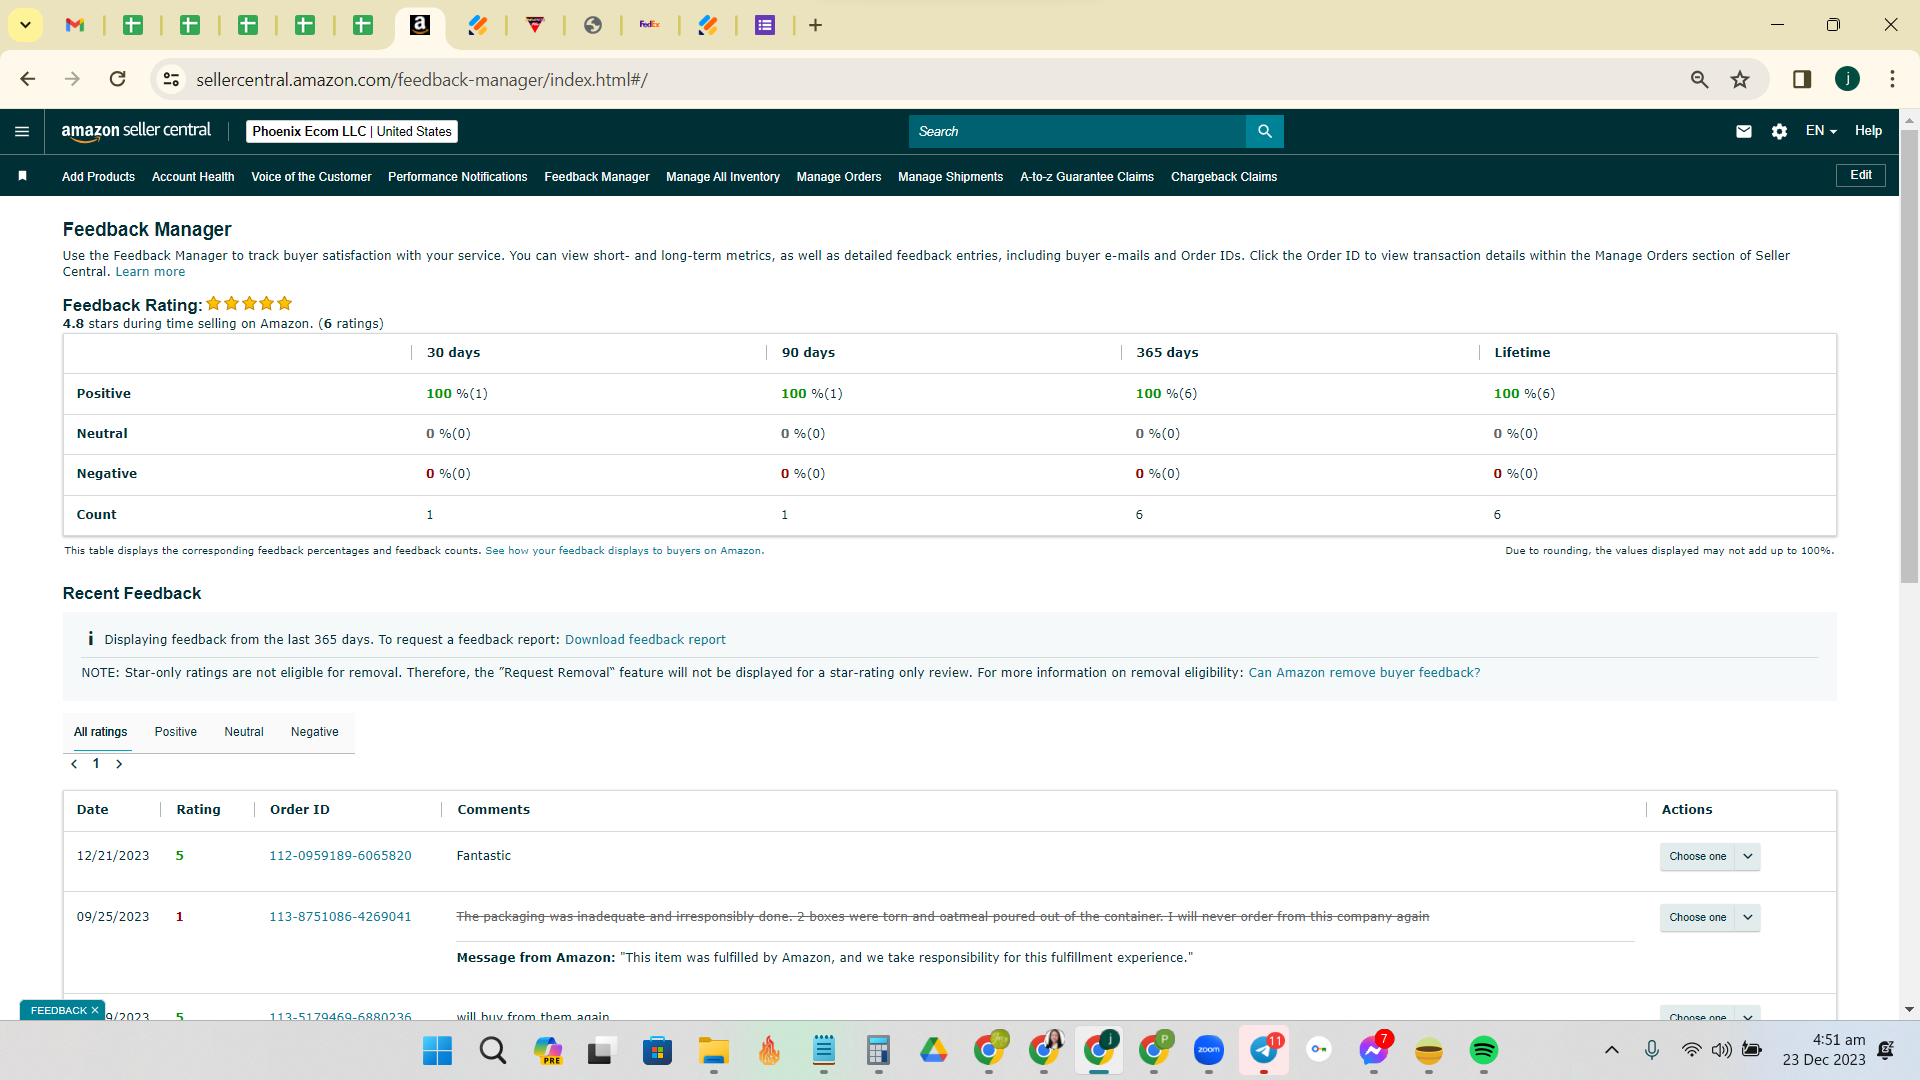Open File Explorer from the taskbar

713,1051
